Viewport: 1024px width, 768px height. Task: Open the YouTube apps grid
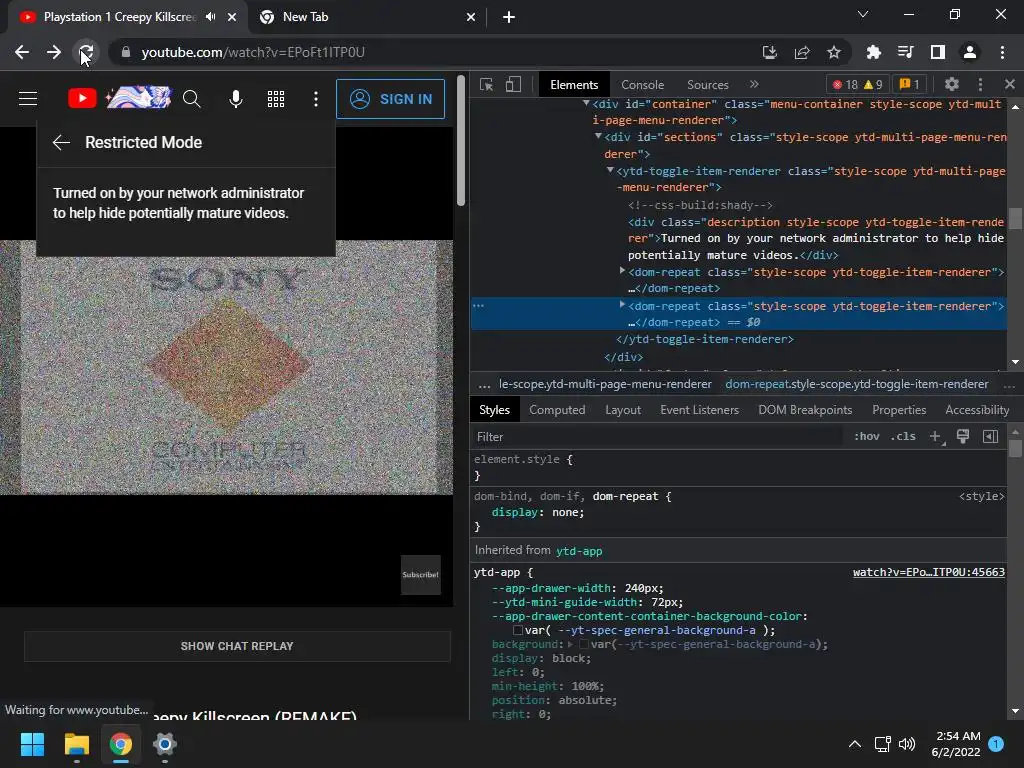[x=276, y=99]
